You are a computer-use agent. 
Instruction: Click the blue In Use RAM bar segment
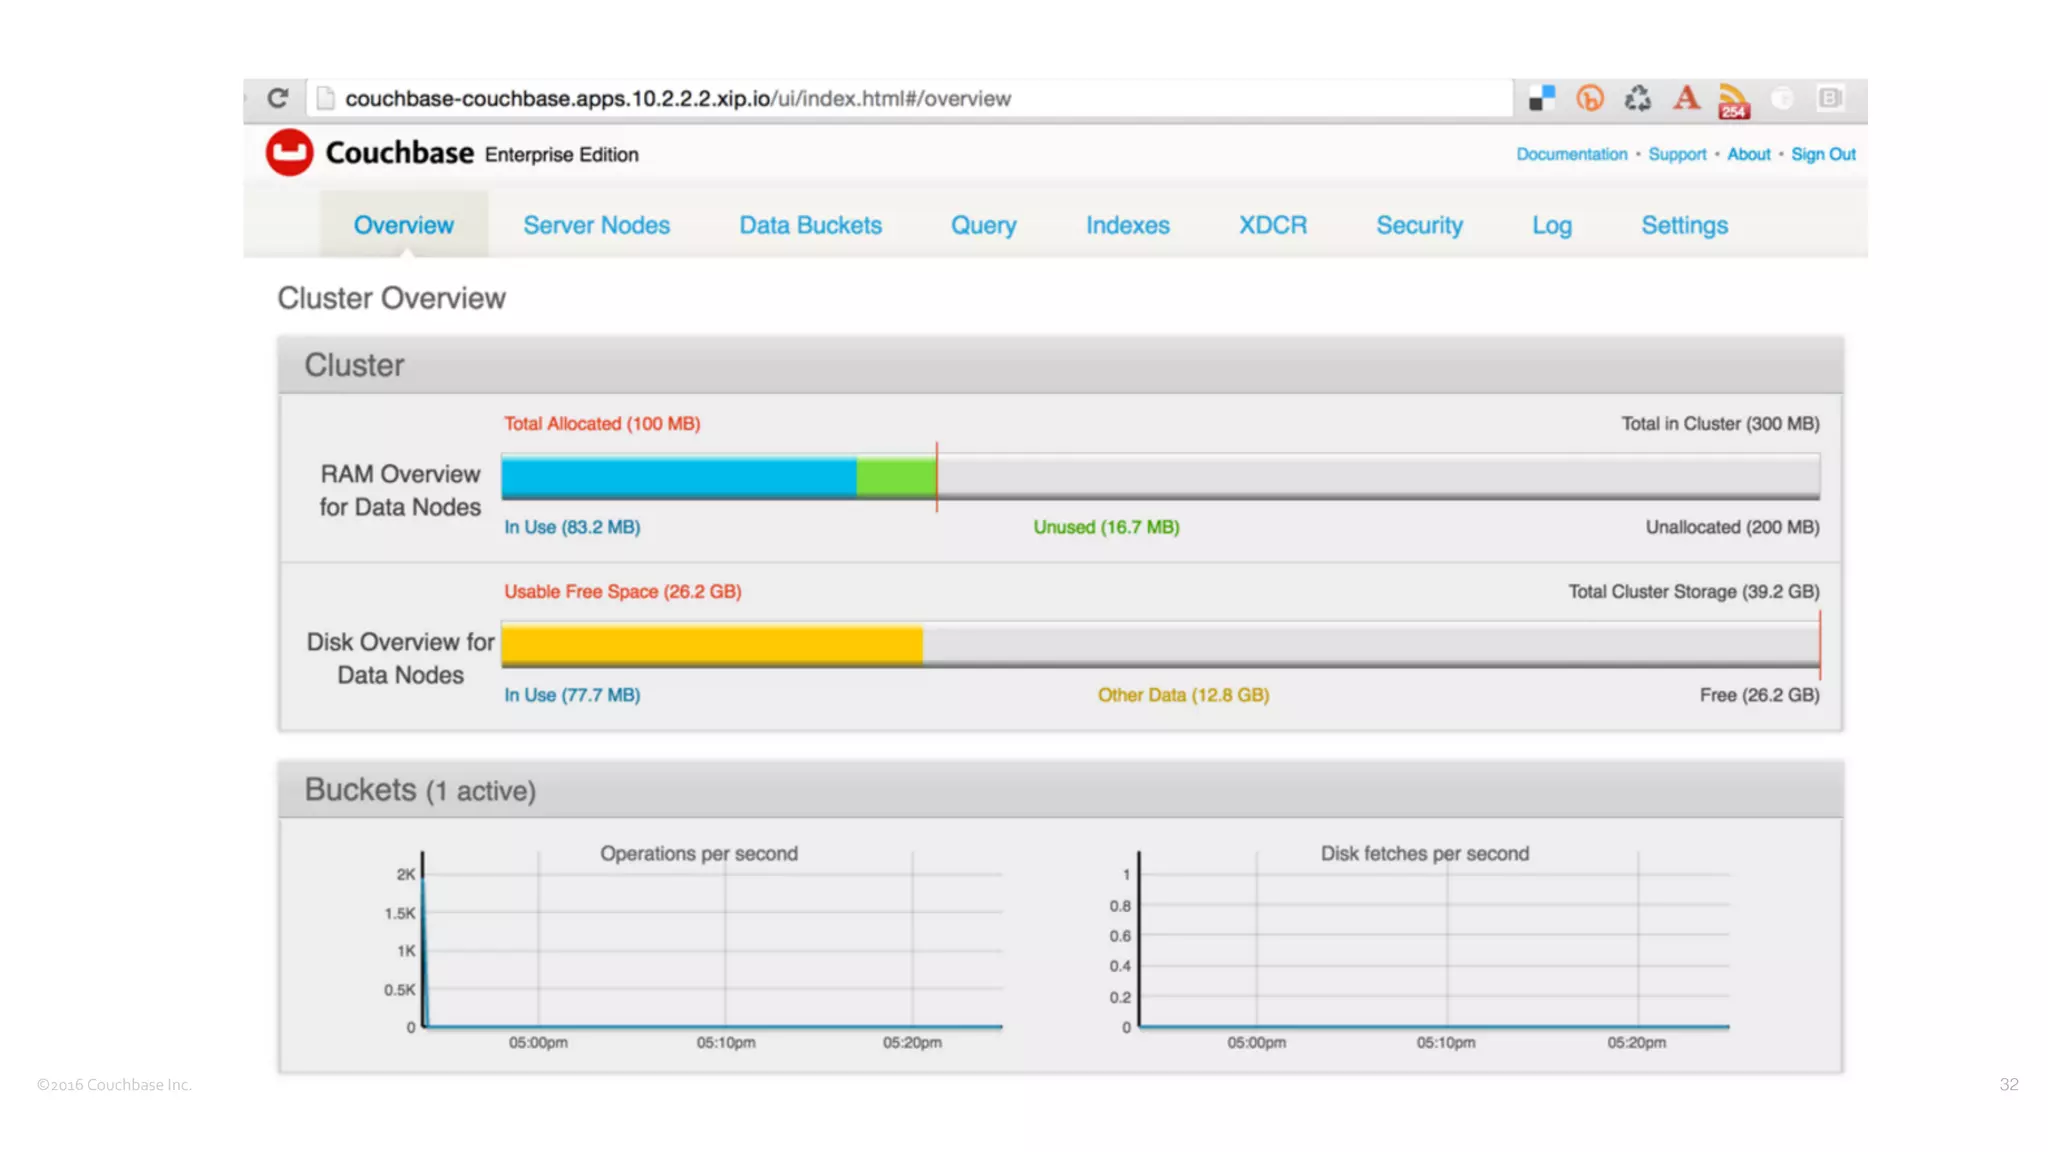[678, 477]
